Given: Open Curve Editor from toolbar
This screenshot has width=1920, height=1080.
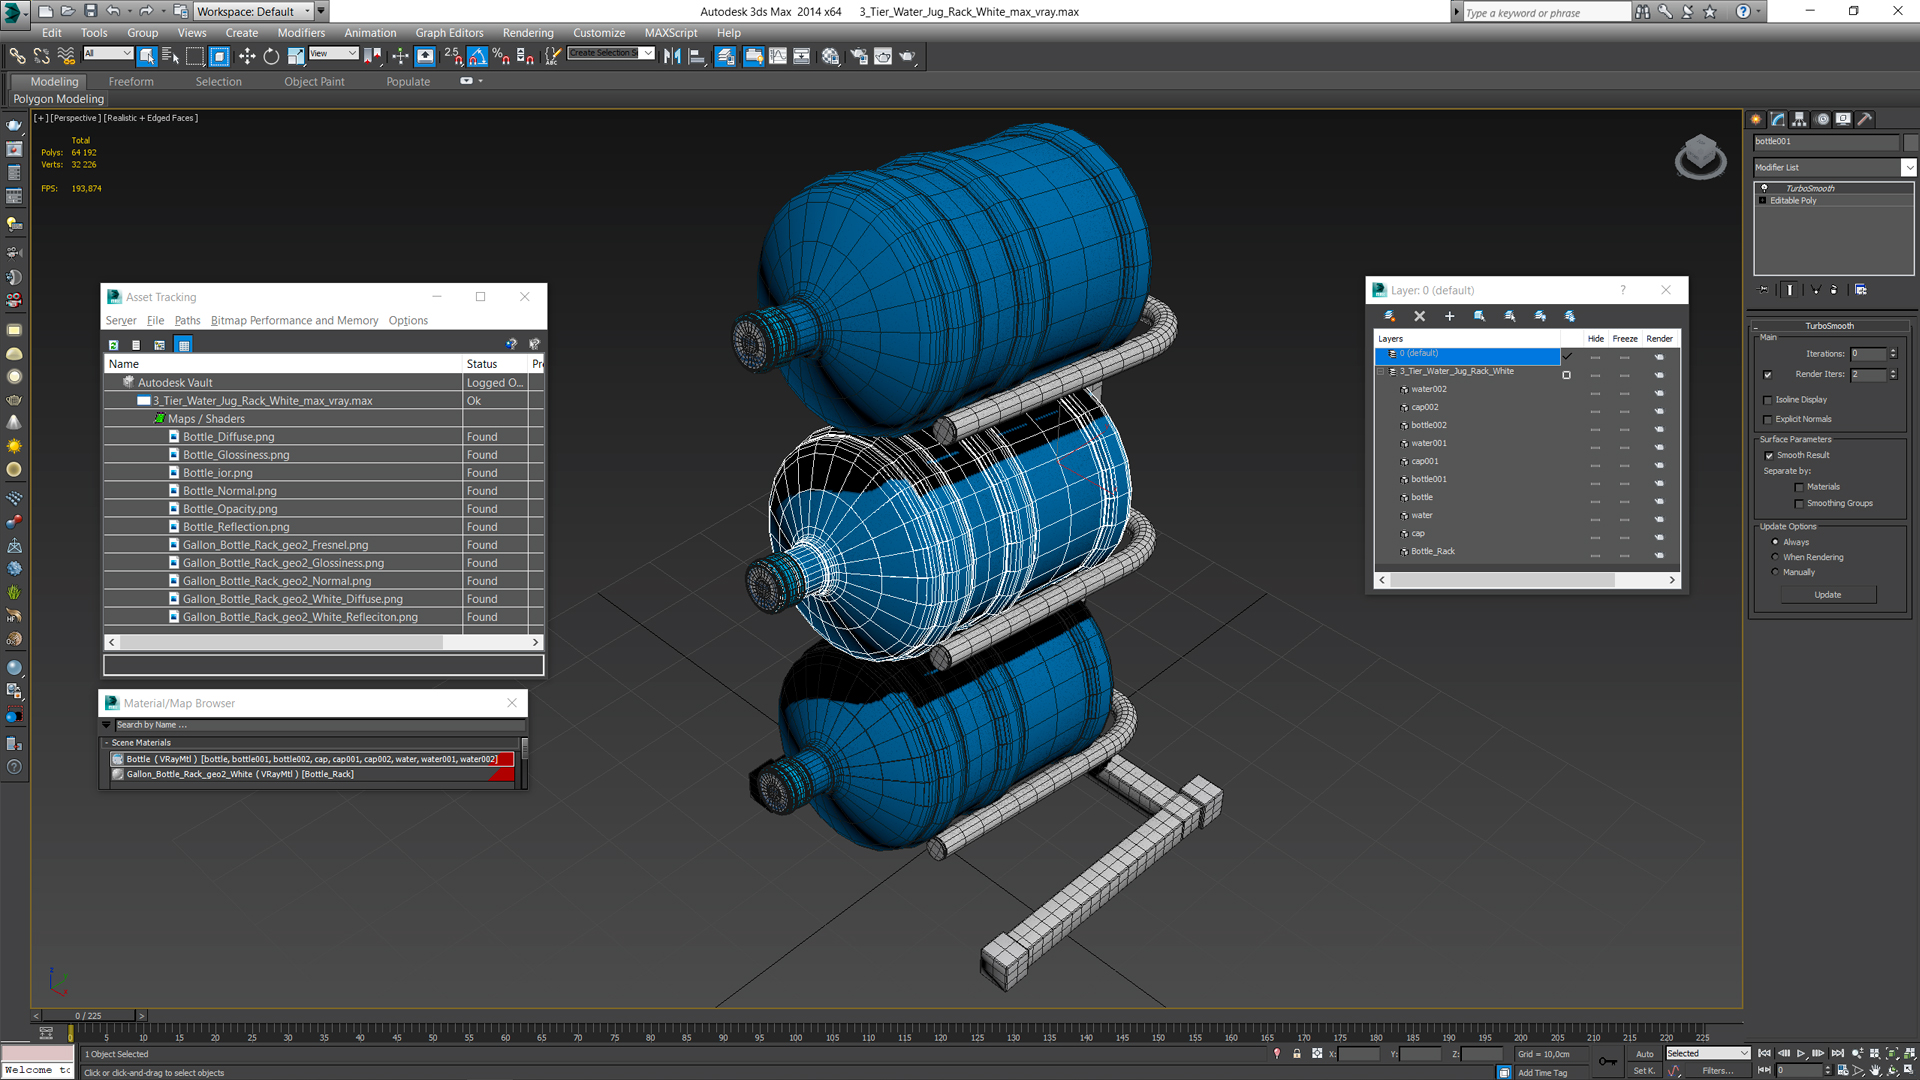Looking at the screenshot, I should 777,56.
